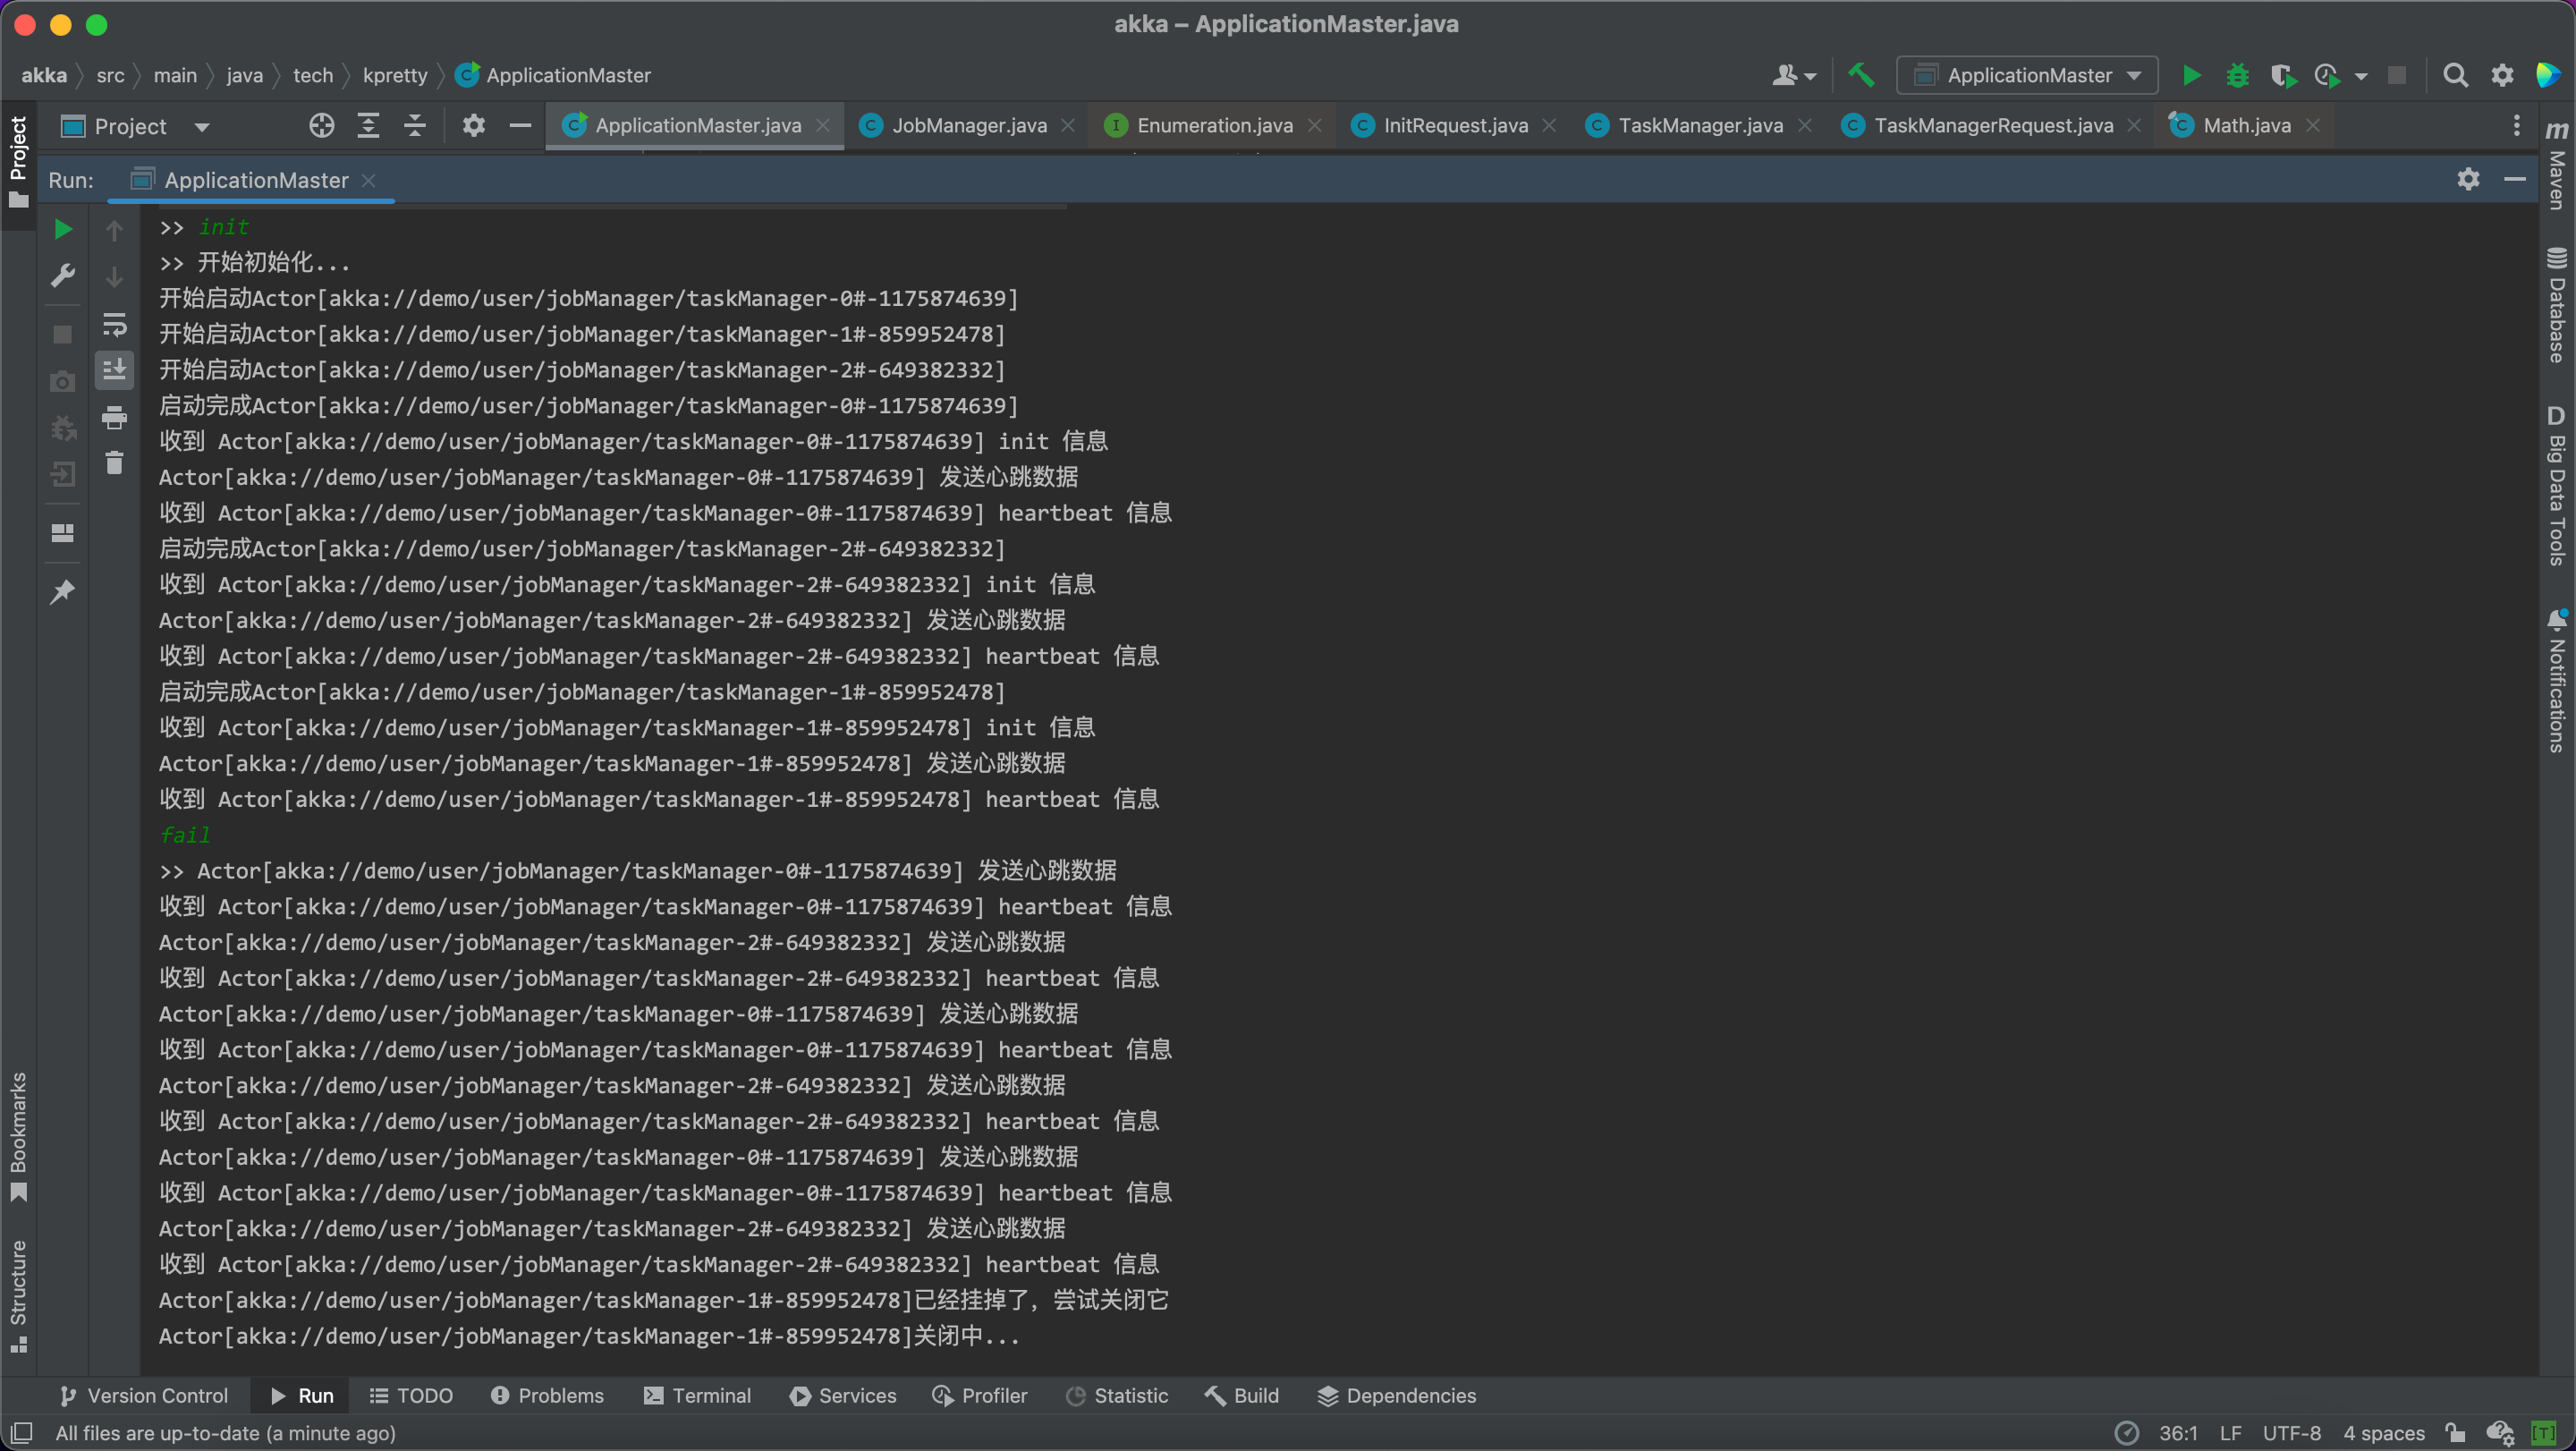
Task: Expand the run-with-profiler dropdown arrow
Action: click(x=2363, y=75)
